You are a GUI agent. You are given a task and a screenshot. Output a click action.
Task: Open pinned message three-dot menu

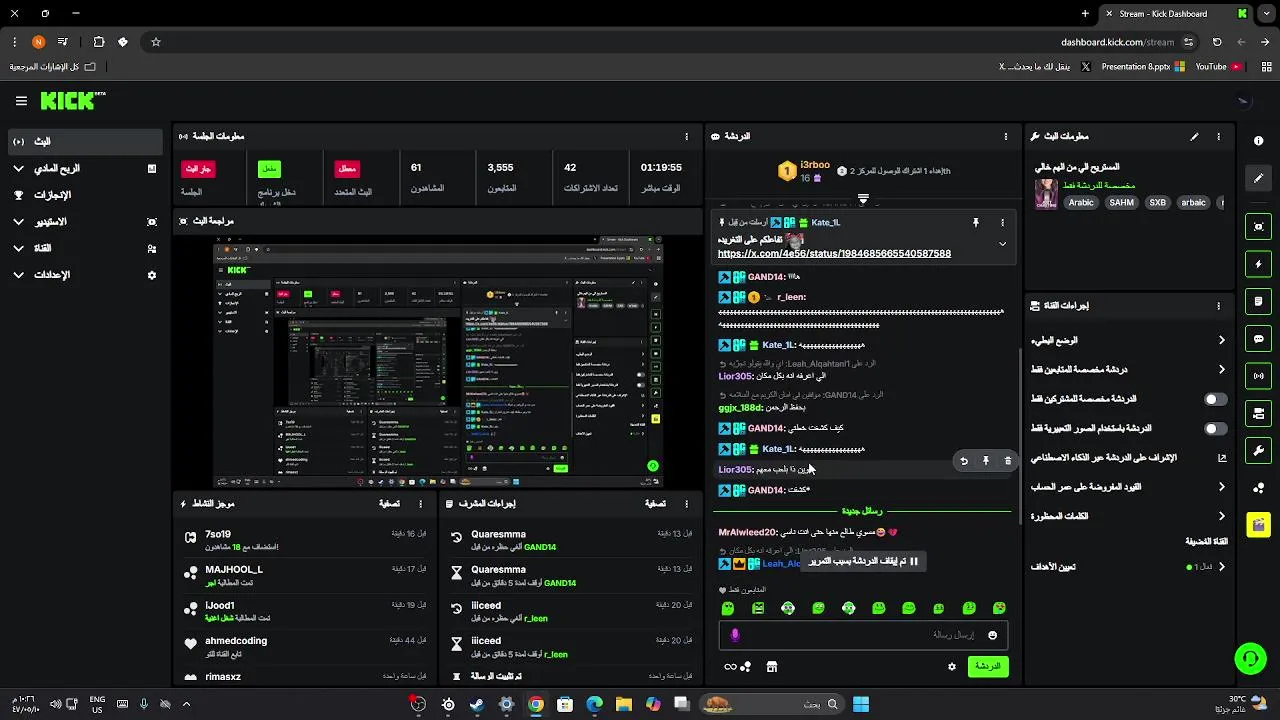(1002, 223)
